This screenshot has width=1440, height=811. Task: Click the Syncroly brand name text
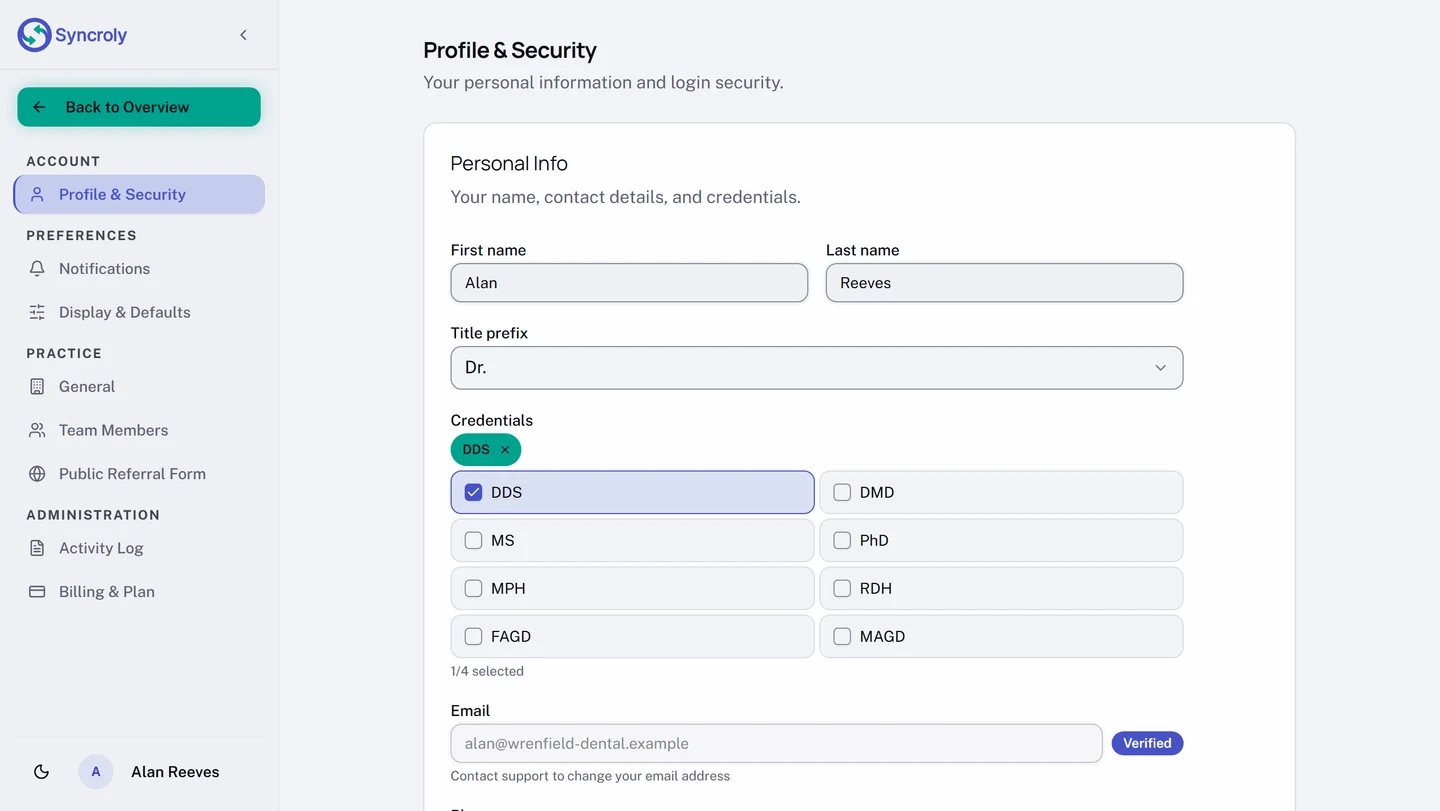91,35
